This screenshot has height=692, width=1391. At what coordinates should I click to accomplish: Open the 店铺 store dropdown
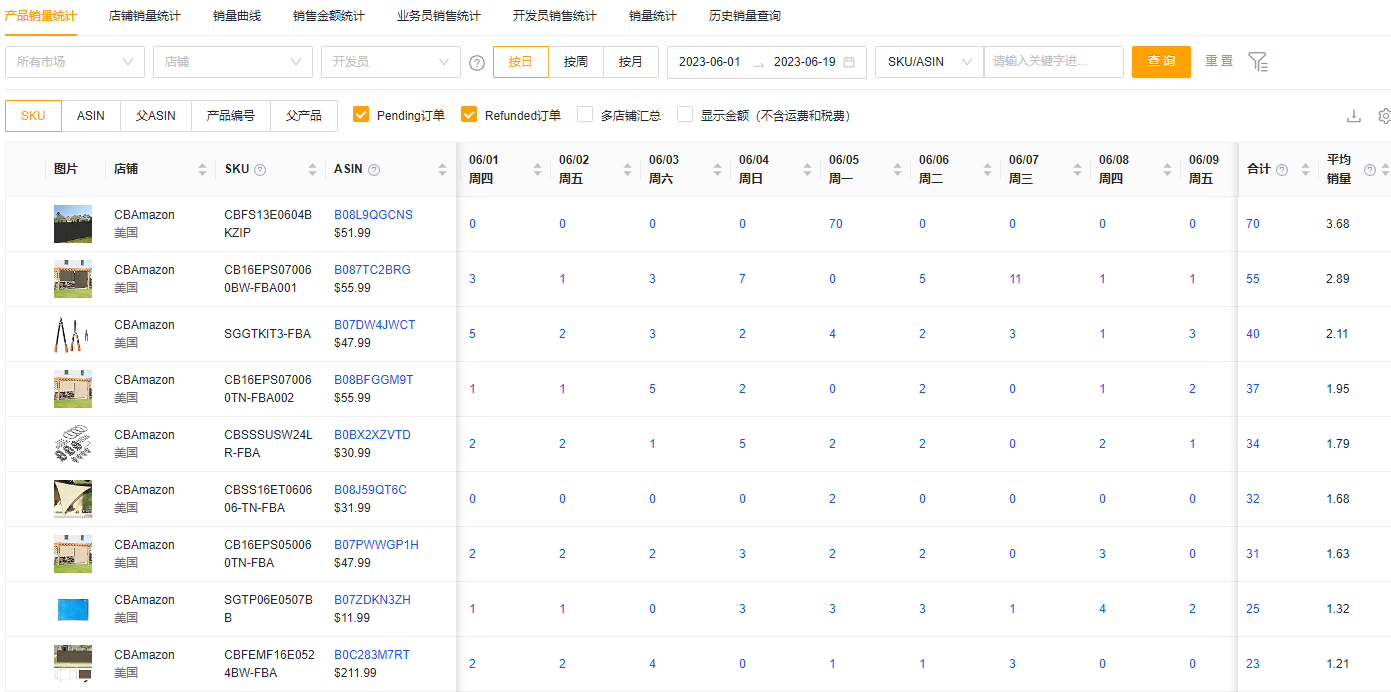pos(232,62)
